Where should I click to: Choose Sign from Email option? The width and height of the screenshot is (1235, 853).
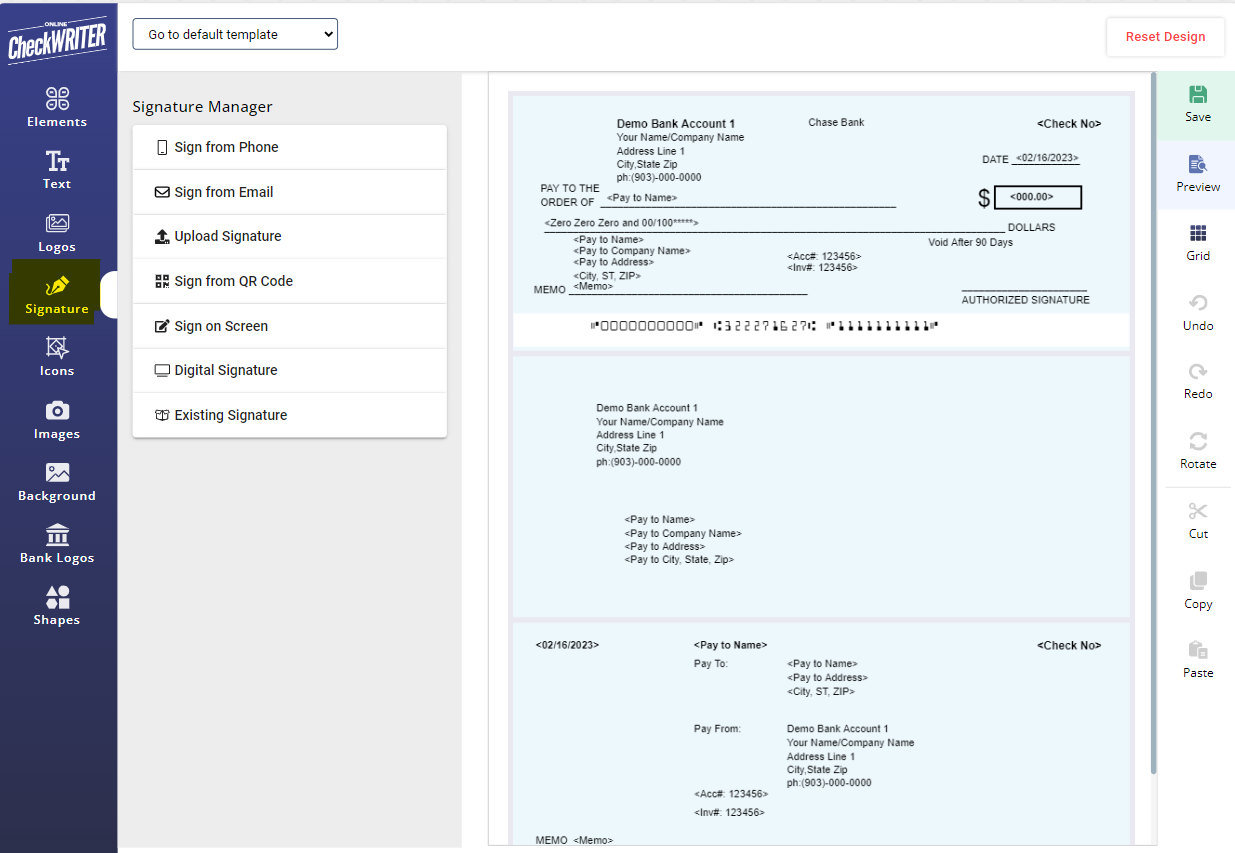click(289, 192)
